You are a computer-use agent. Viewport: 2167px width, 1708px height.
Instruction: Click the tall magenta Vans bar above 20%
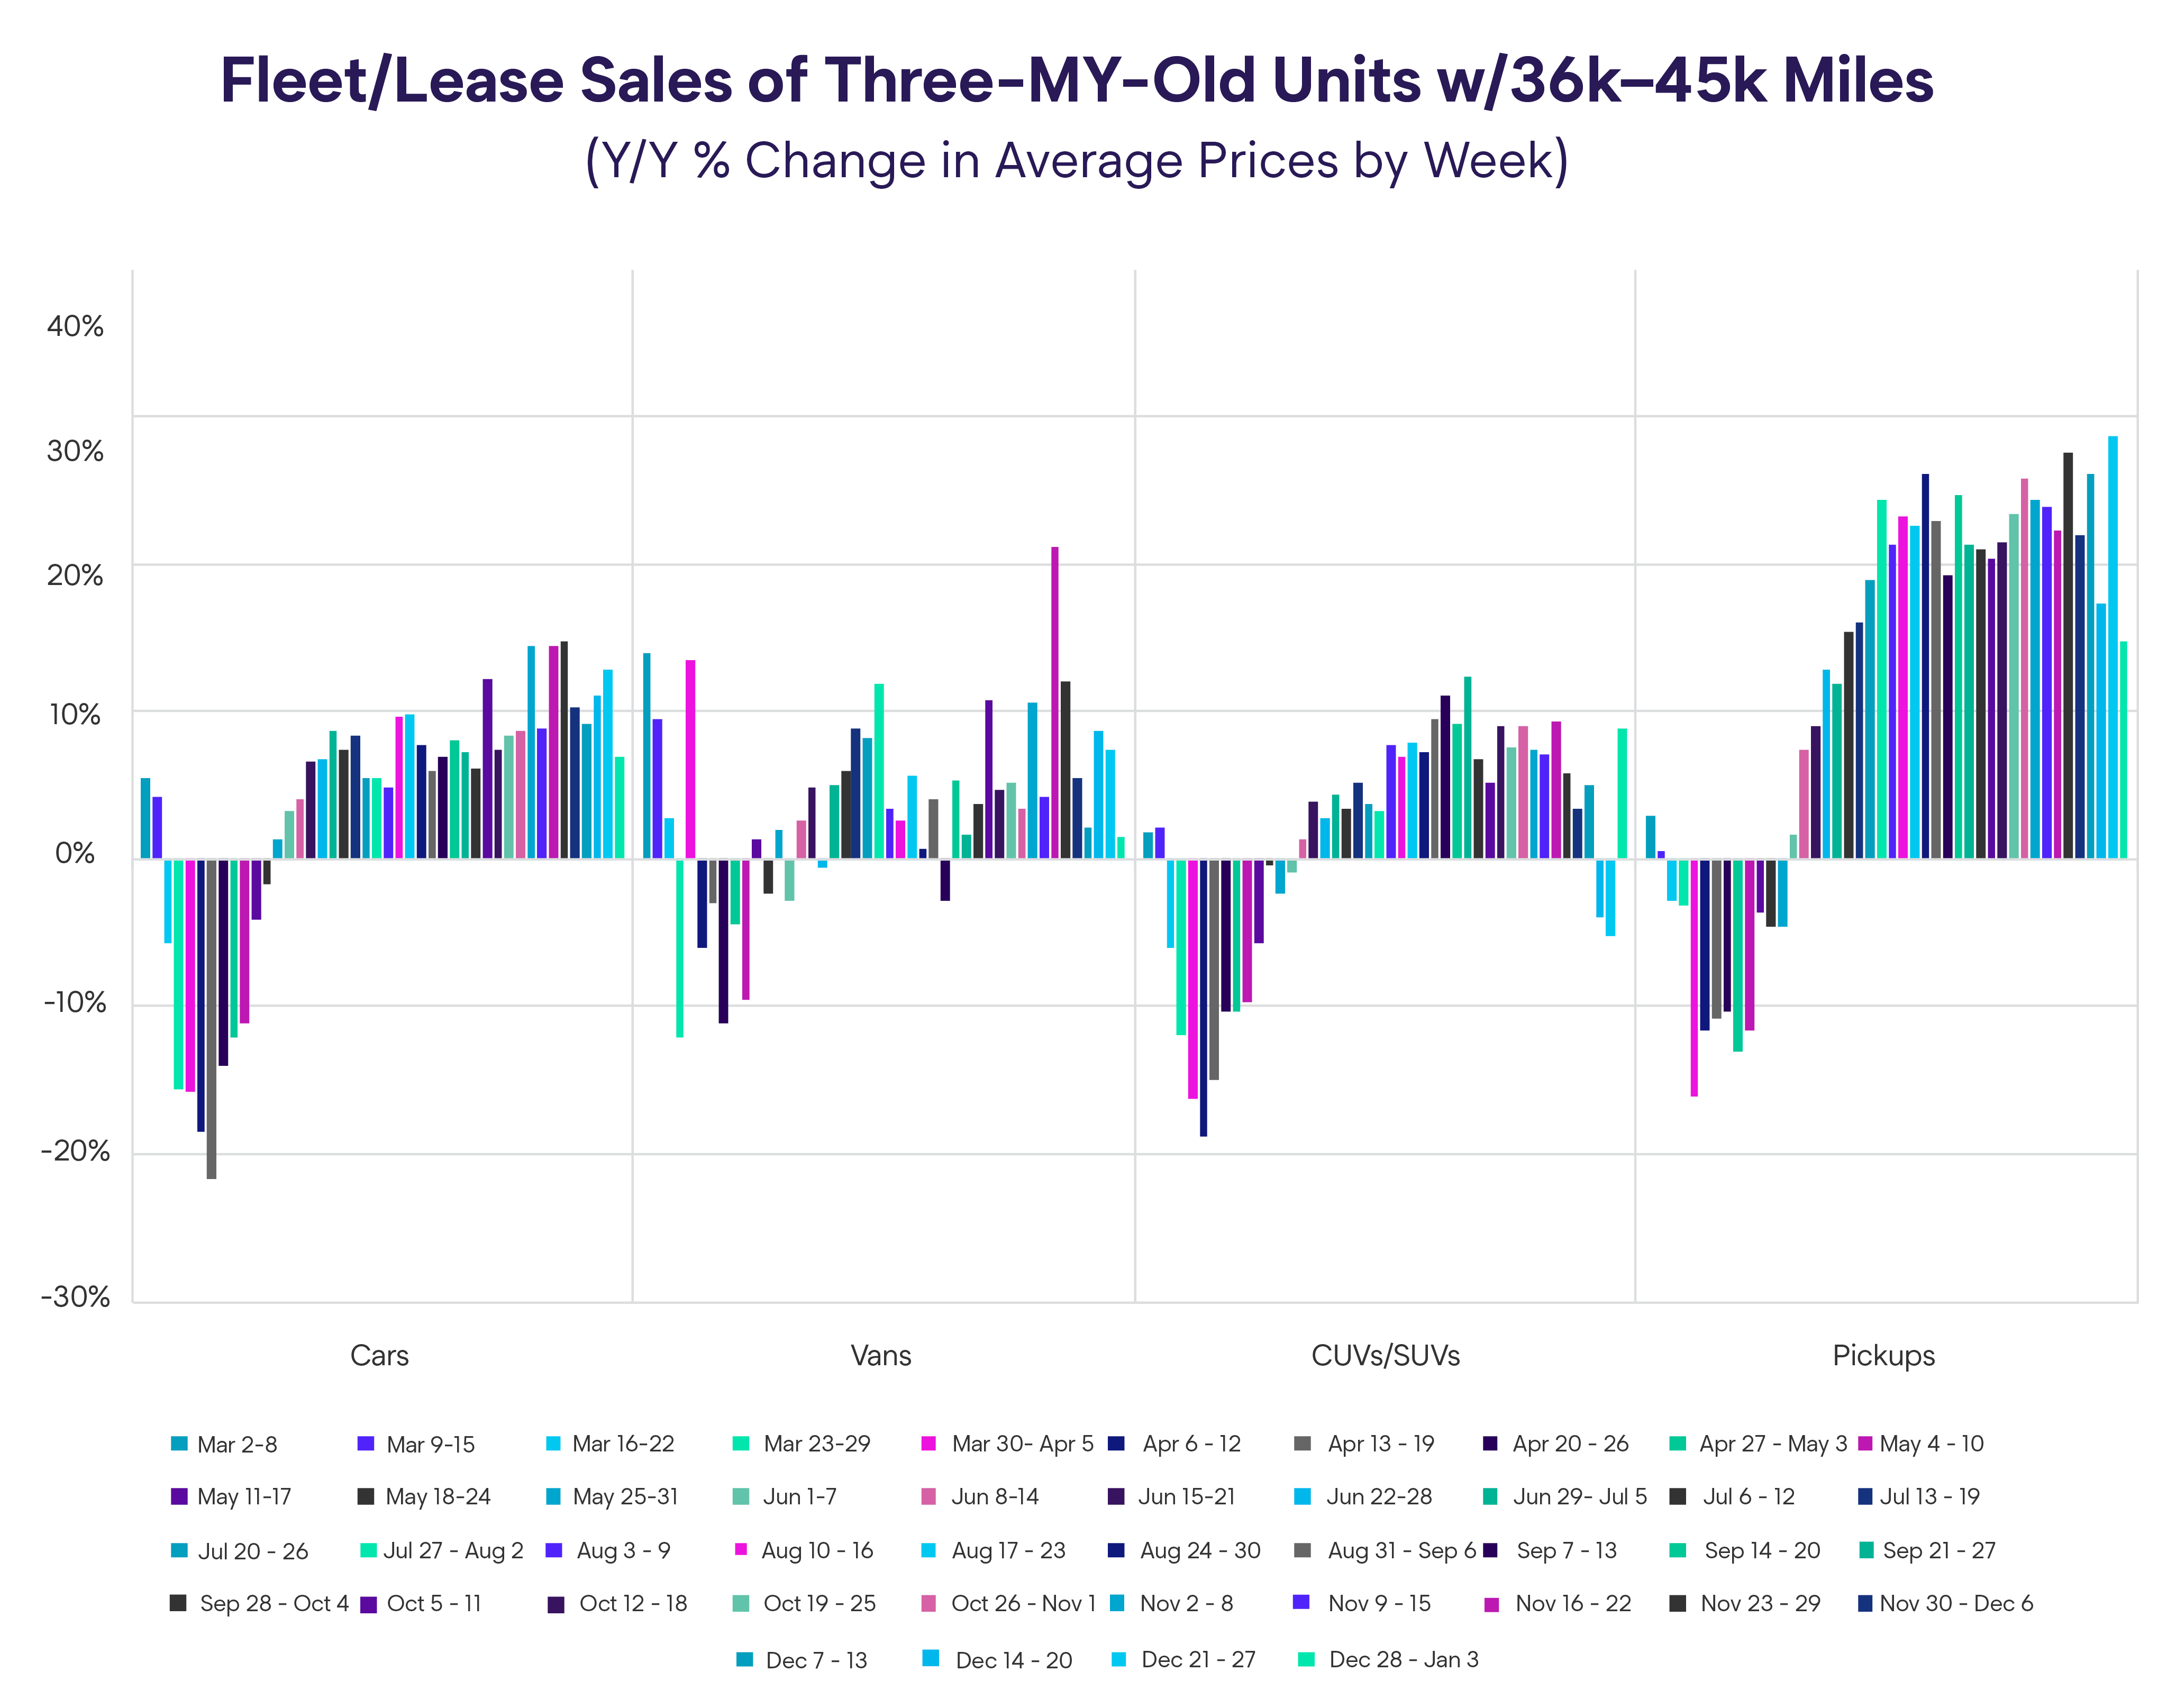1055,703
